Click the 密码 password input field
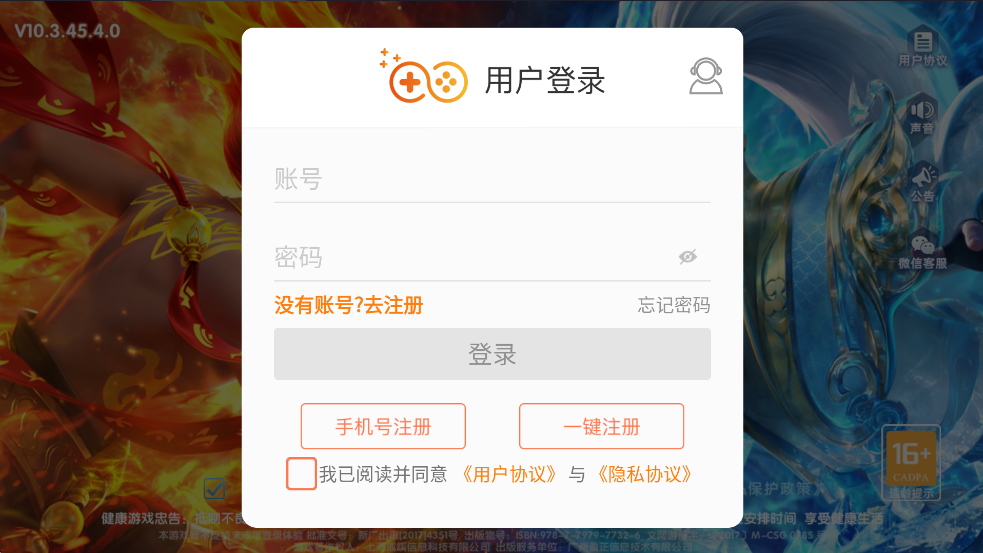 [492, 257]
